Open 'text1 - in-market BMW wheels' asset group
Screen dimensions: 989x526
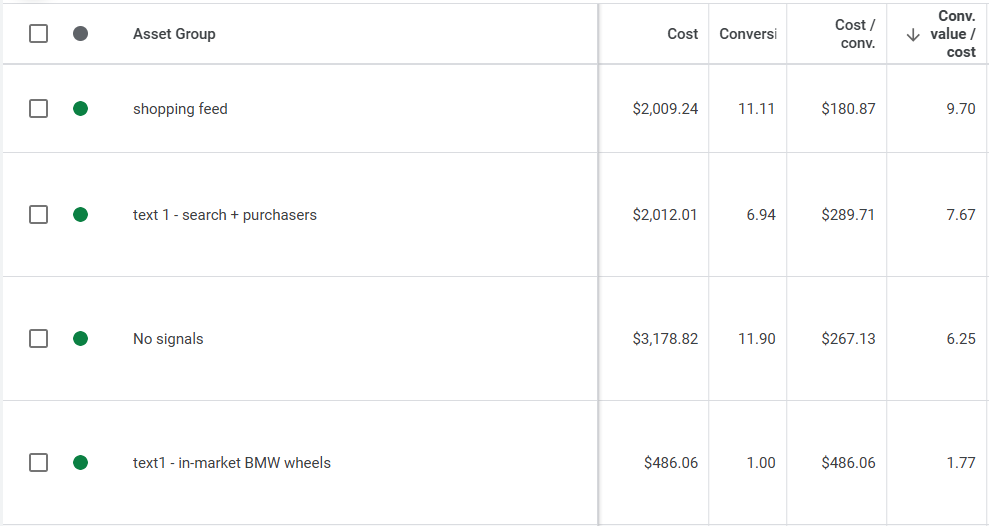point(231,463)
